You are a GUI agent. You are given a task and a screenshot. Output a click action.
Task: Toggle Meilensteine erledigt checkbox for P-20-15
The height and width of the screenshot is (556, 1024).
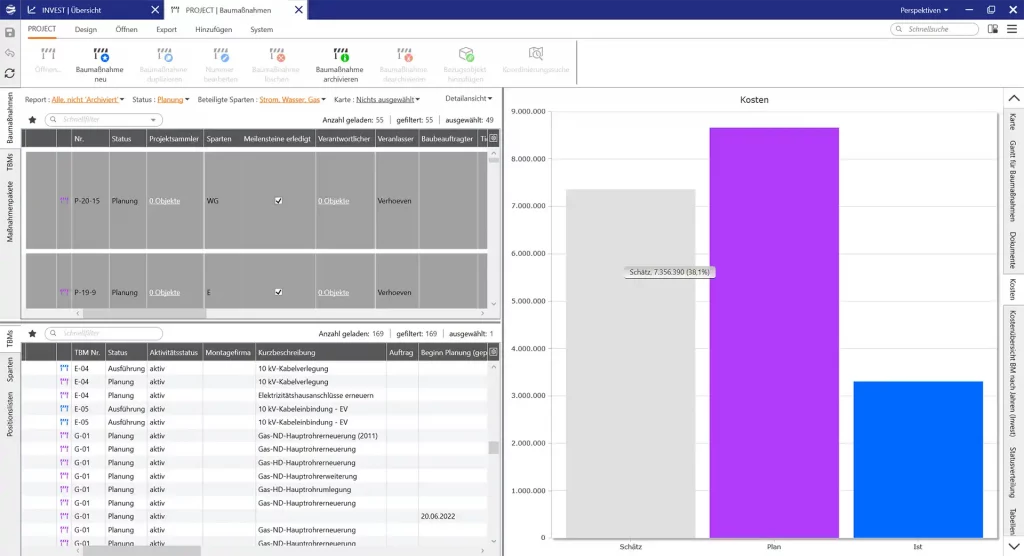click(278, 201)
